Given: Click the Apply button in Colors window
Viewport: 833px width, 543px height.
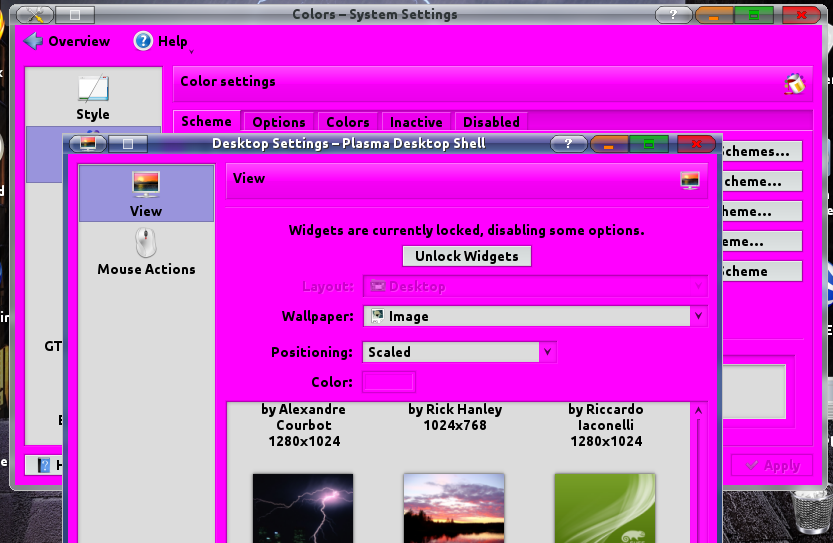Looking at the screenshot, I should point(772,466).
